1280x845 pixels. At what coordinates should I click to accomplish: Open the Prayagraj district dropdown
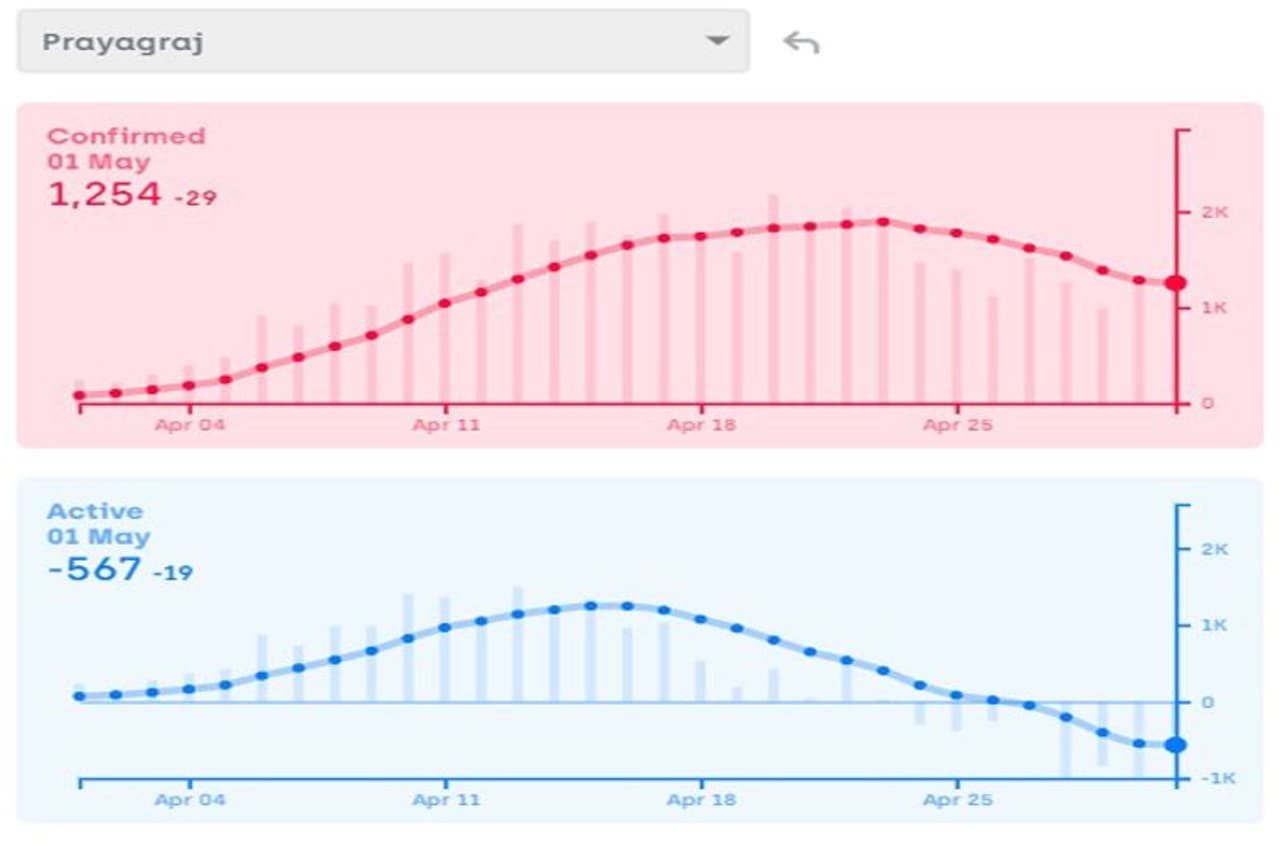click(x=382, y=42)
